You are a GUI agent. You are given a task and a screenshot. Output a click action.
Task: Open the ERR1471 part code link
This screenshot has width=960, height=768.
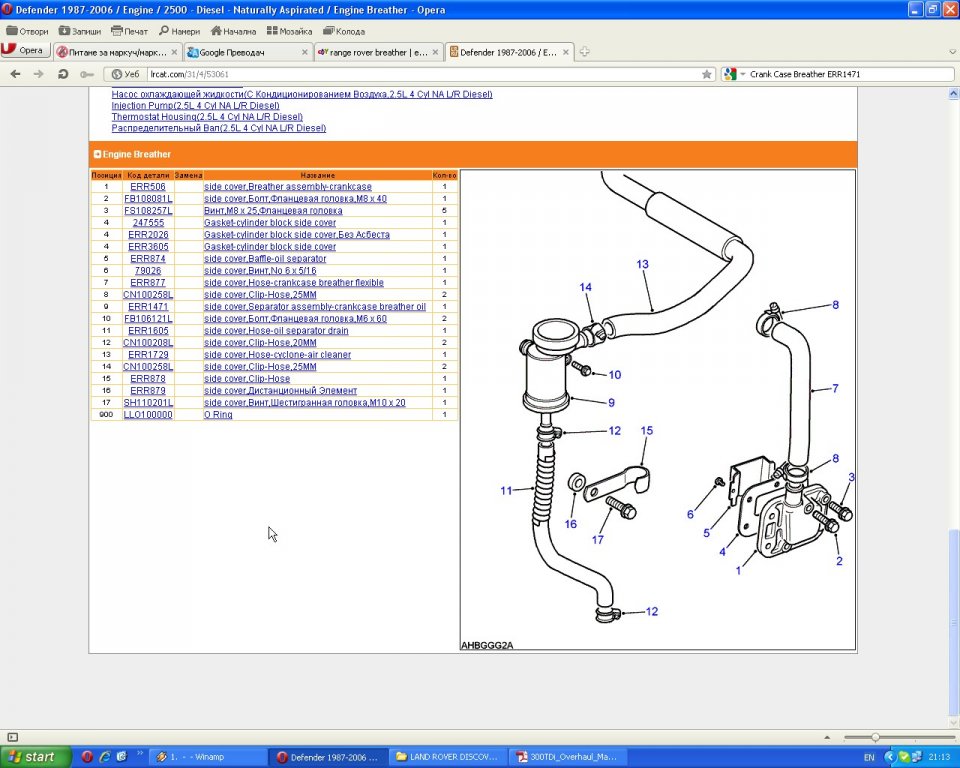tap(148, 307)
